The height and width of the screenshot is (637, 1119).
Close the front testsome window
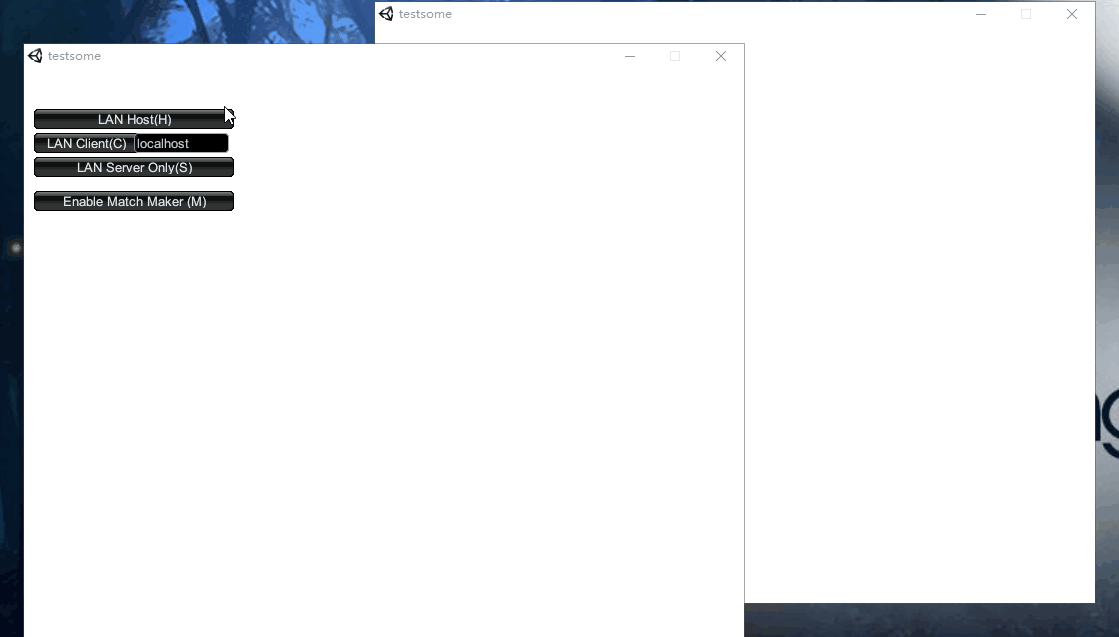click(x=721, y=56)
